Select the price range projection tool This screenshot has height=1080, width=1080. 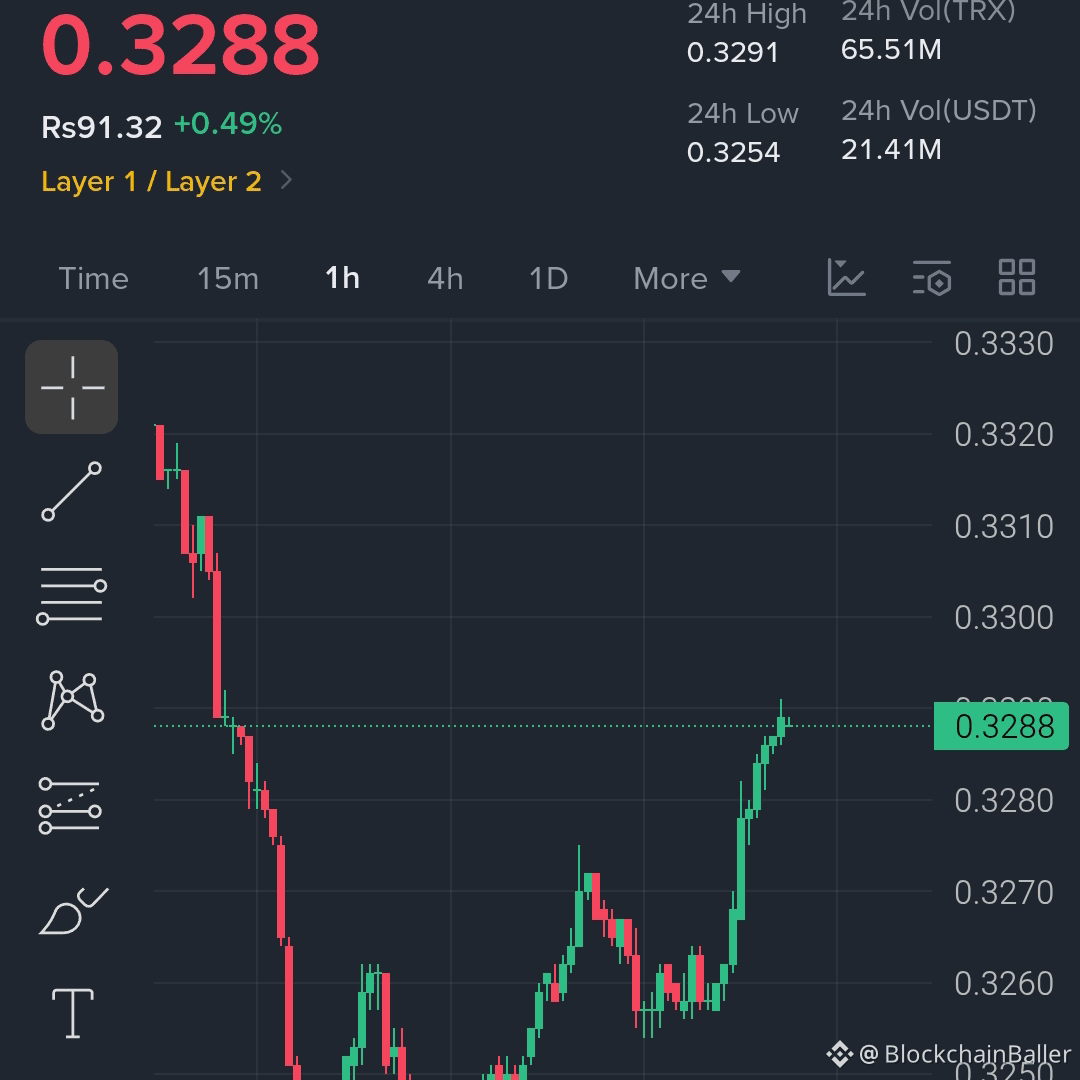tap(70, 805)
